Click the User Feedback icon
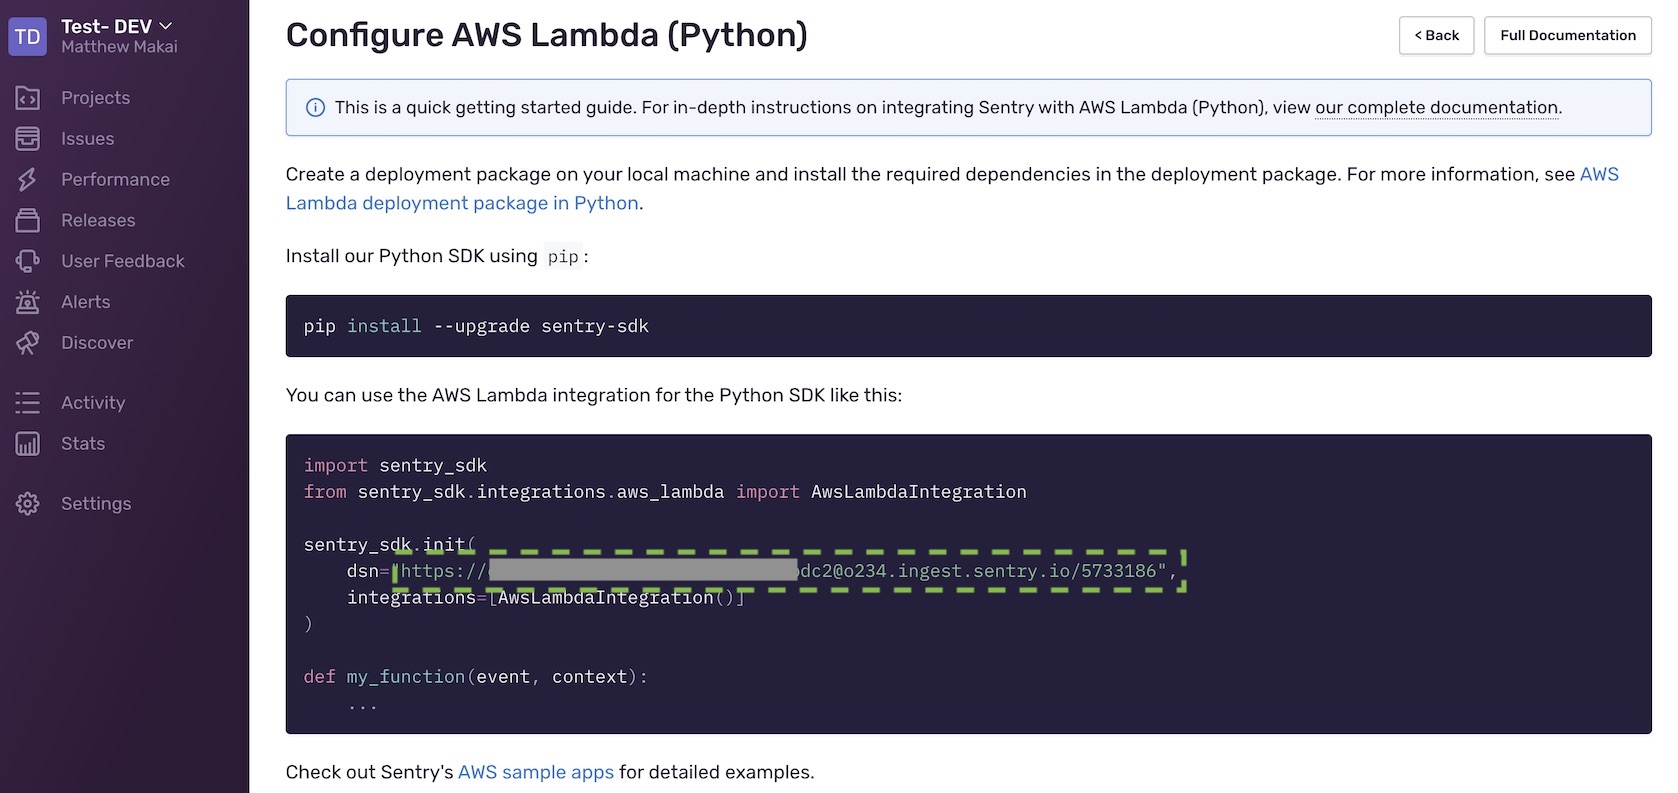Viewport: 1678px width, 793px height. tap(28, 261)
